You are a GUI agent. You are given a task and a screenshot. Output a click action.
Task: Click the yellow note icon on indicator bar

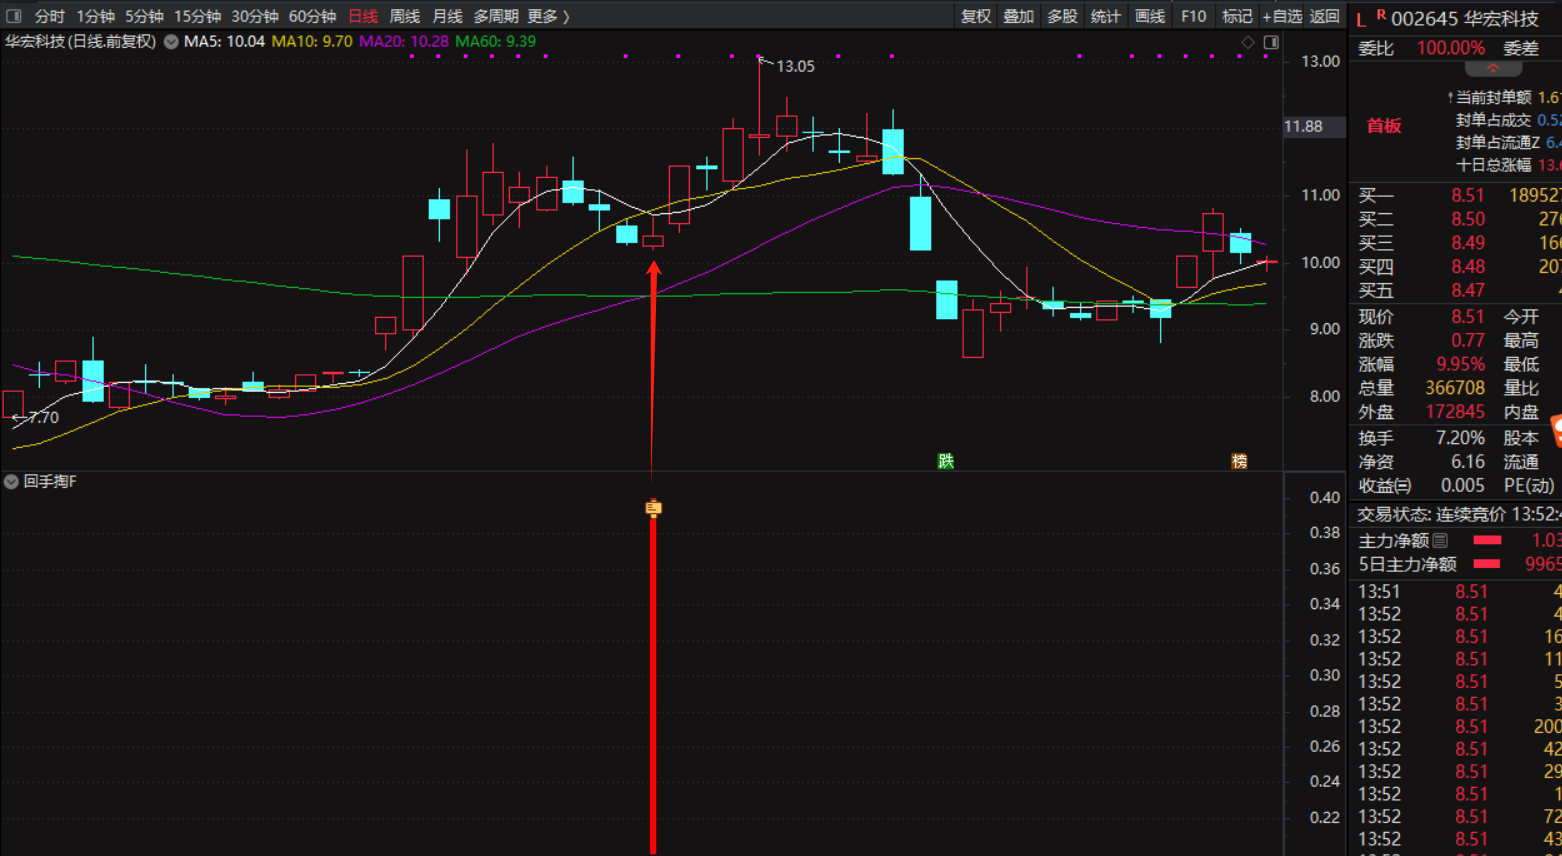coord(653,508)
